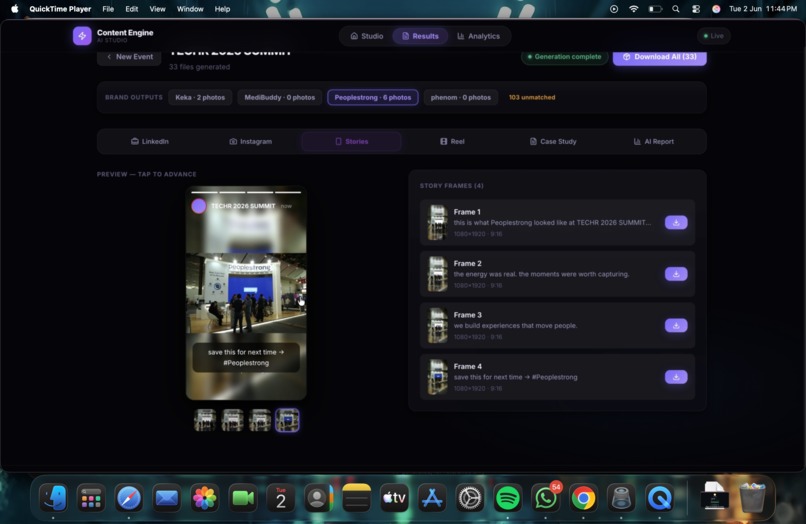Download Frame 3 image

(676, 326)
